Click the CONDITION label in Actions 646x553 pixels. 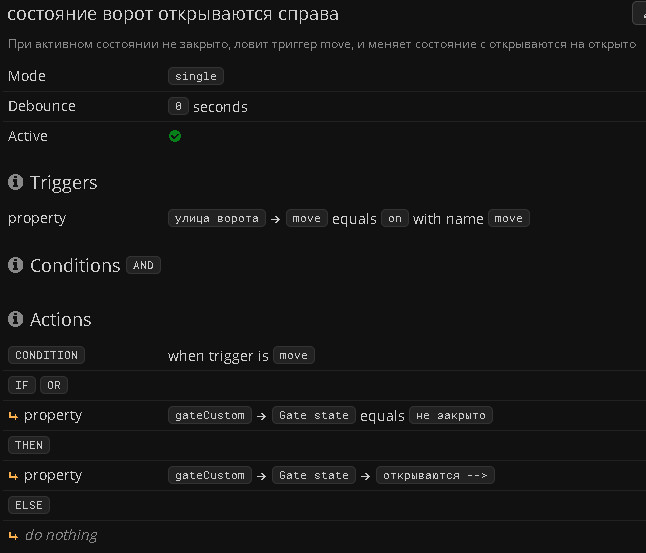pos(46,355)
